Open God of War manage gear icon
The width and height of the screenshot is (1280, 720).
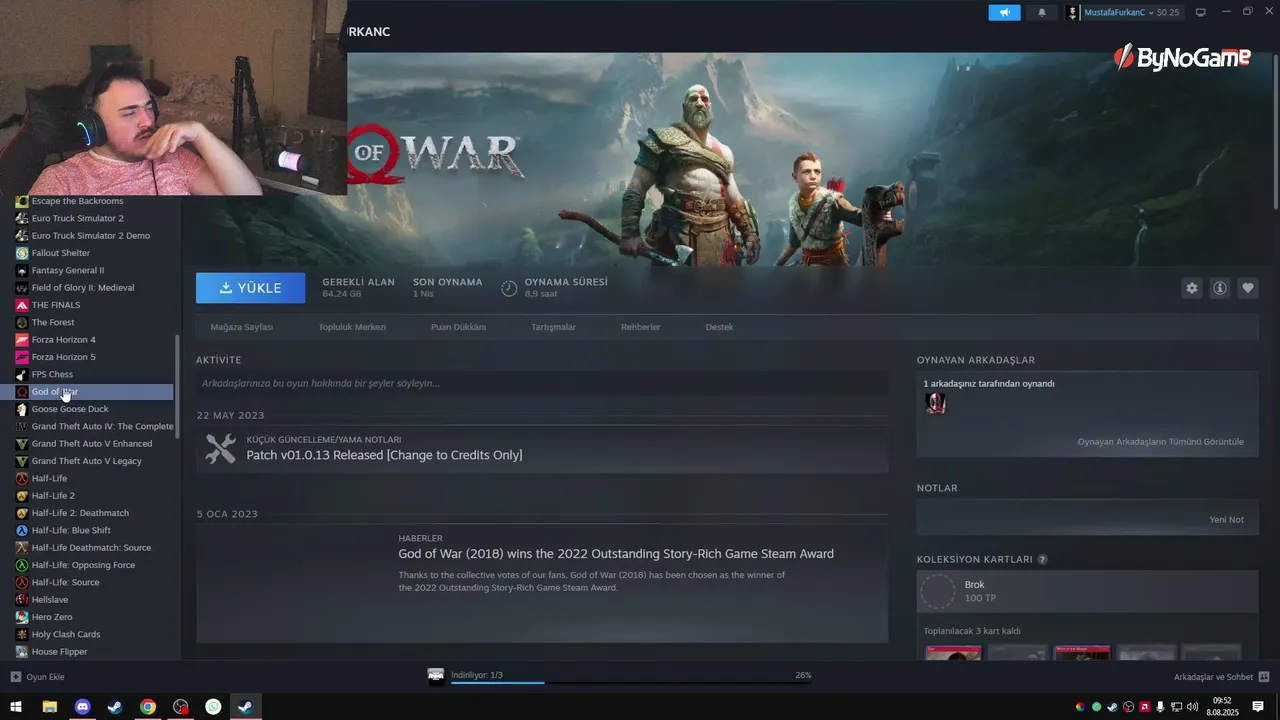click(1192, 288)
